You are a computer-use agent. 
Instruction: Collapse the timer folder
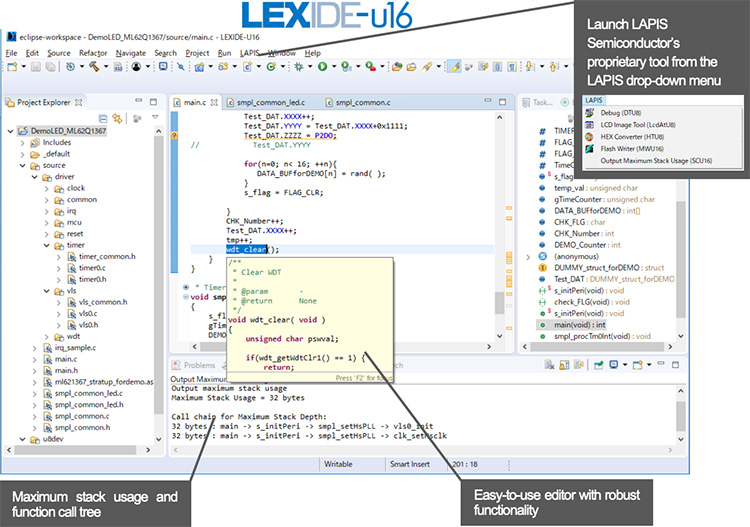pyautogui.click(x=46, y=245)
